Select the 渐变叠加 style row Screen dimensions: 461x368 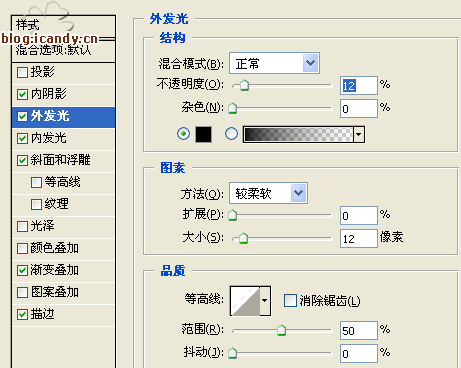(63, 270)
